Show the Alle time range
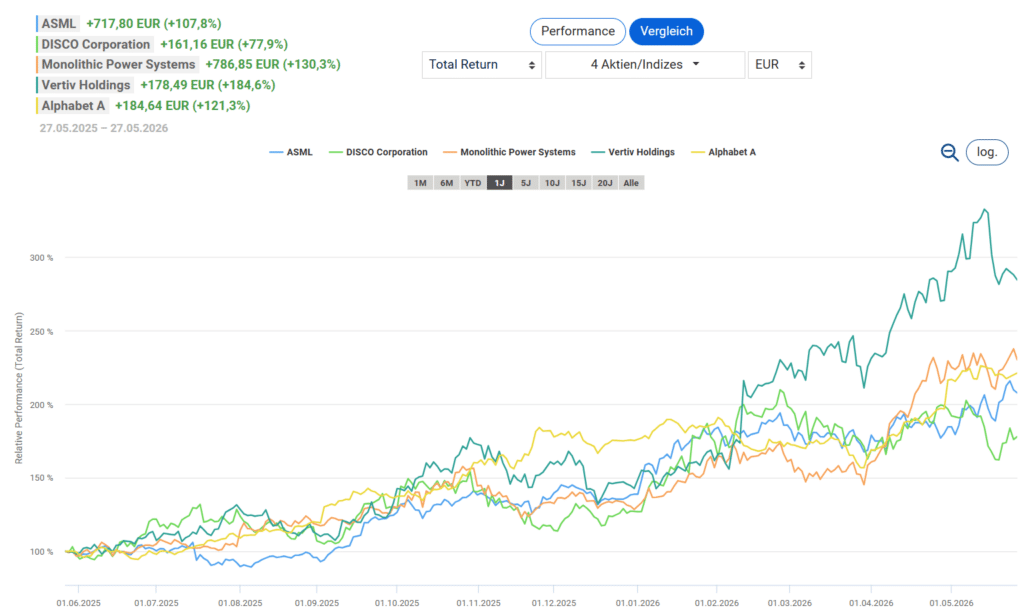1024x612 pixels. 631,183
